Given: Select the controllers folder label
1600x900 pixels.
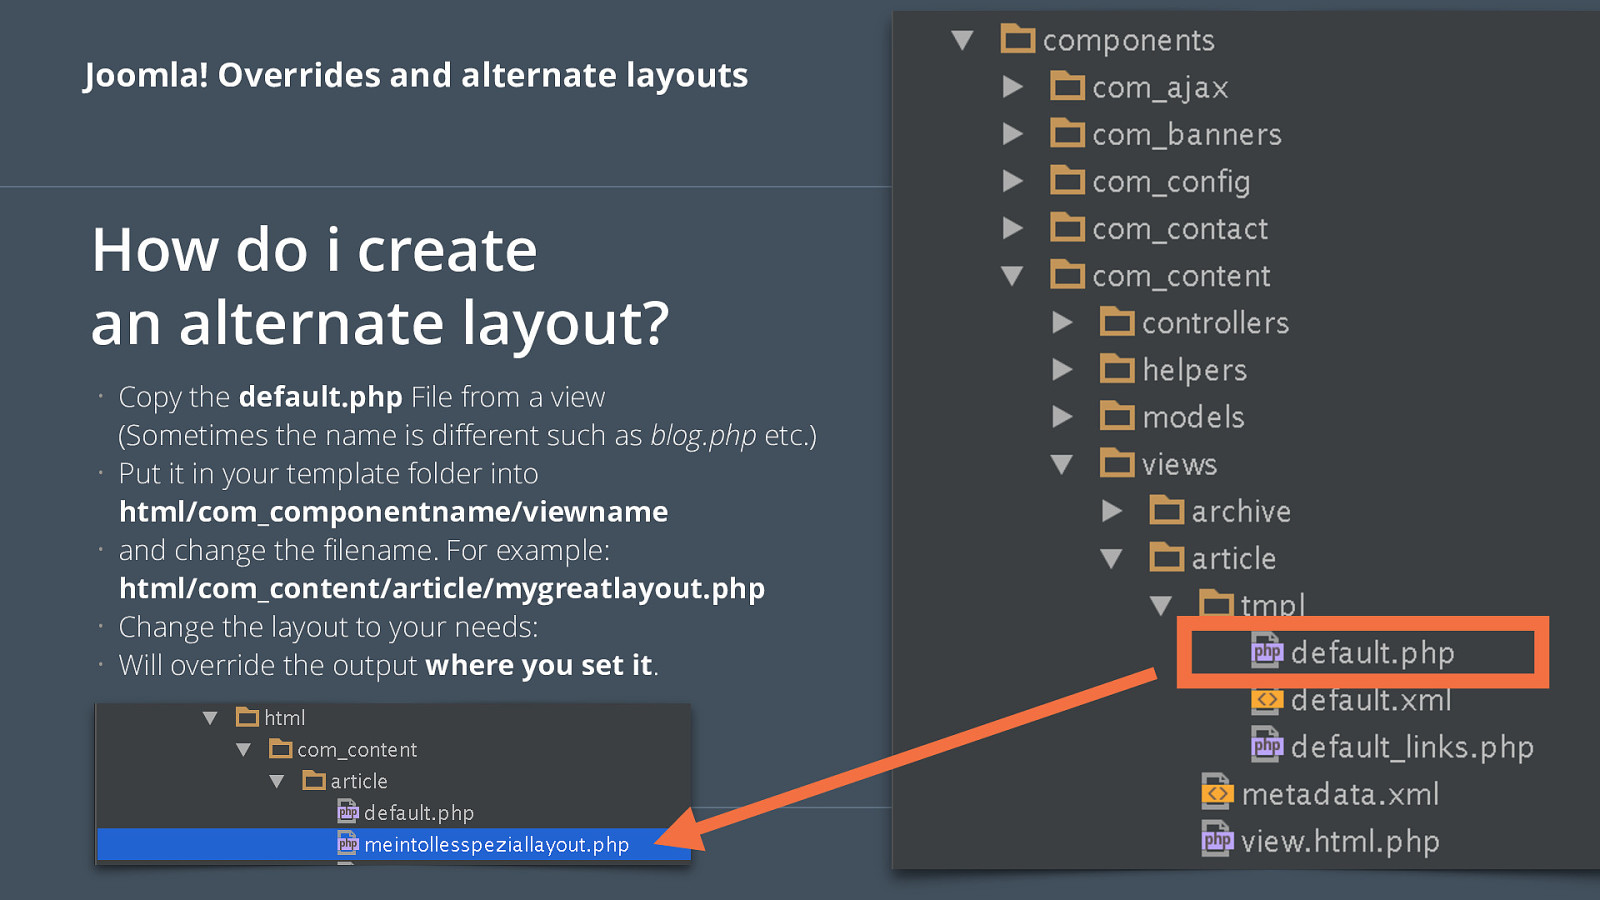Looking at the screenshot, I should click(x=1215, y=323).
